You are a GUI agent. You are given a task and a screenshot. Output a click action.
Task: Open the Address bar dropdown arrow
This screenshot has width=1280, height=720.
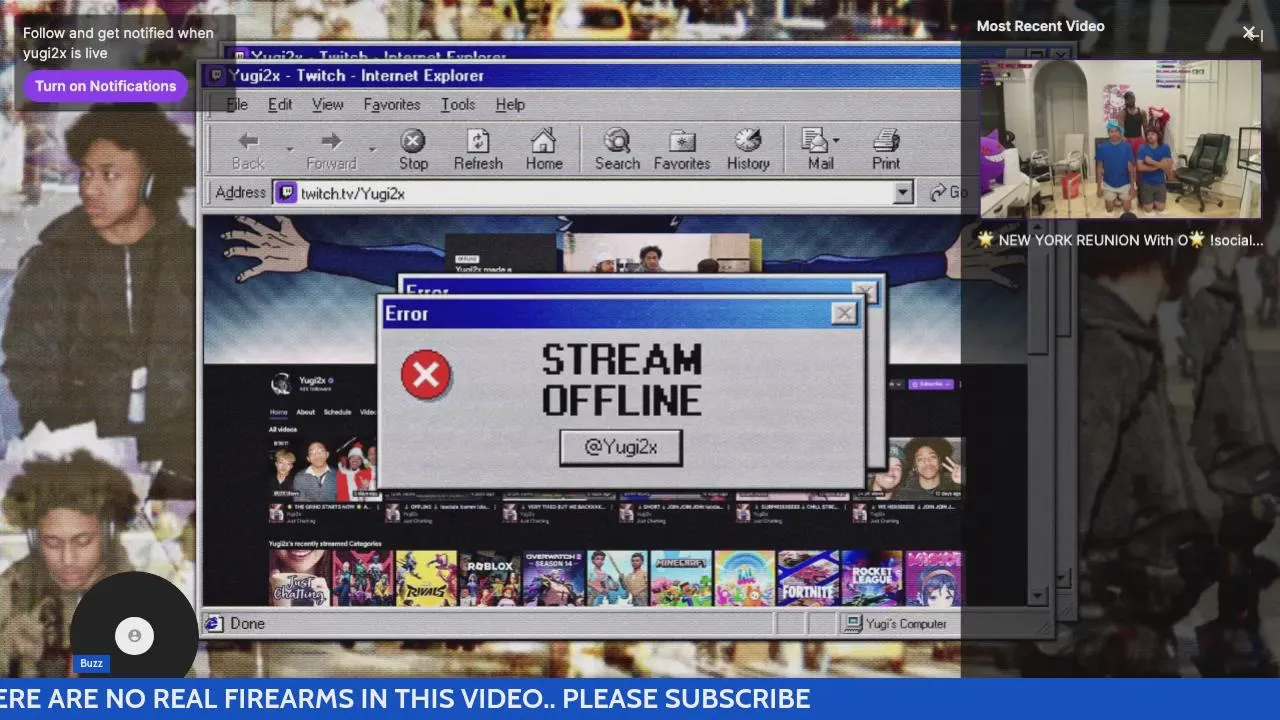point(903,193)
